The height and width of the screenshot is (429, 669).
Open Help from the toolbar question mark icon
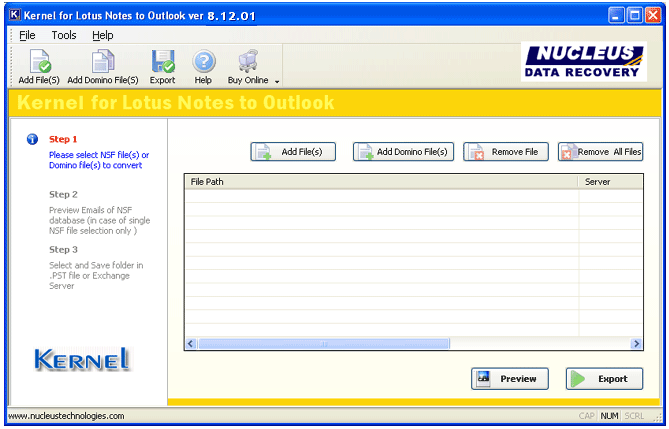click(203, 62)
